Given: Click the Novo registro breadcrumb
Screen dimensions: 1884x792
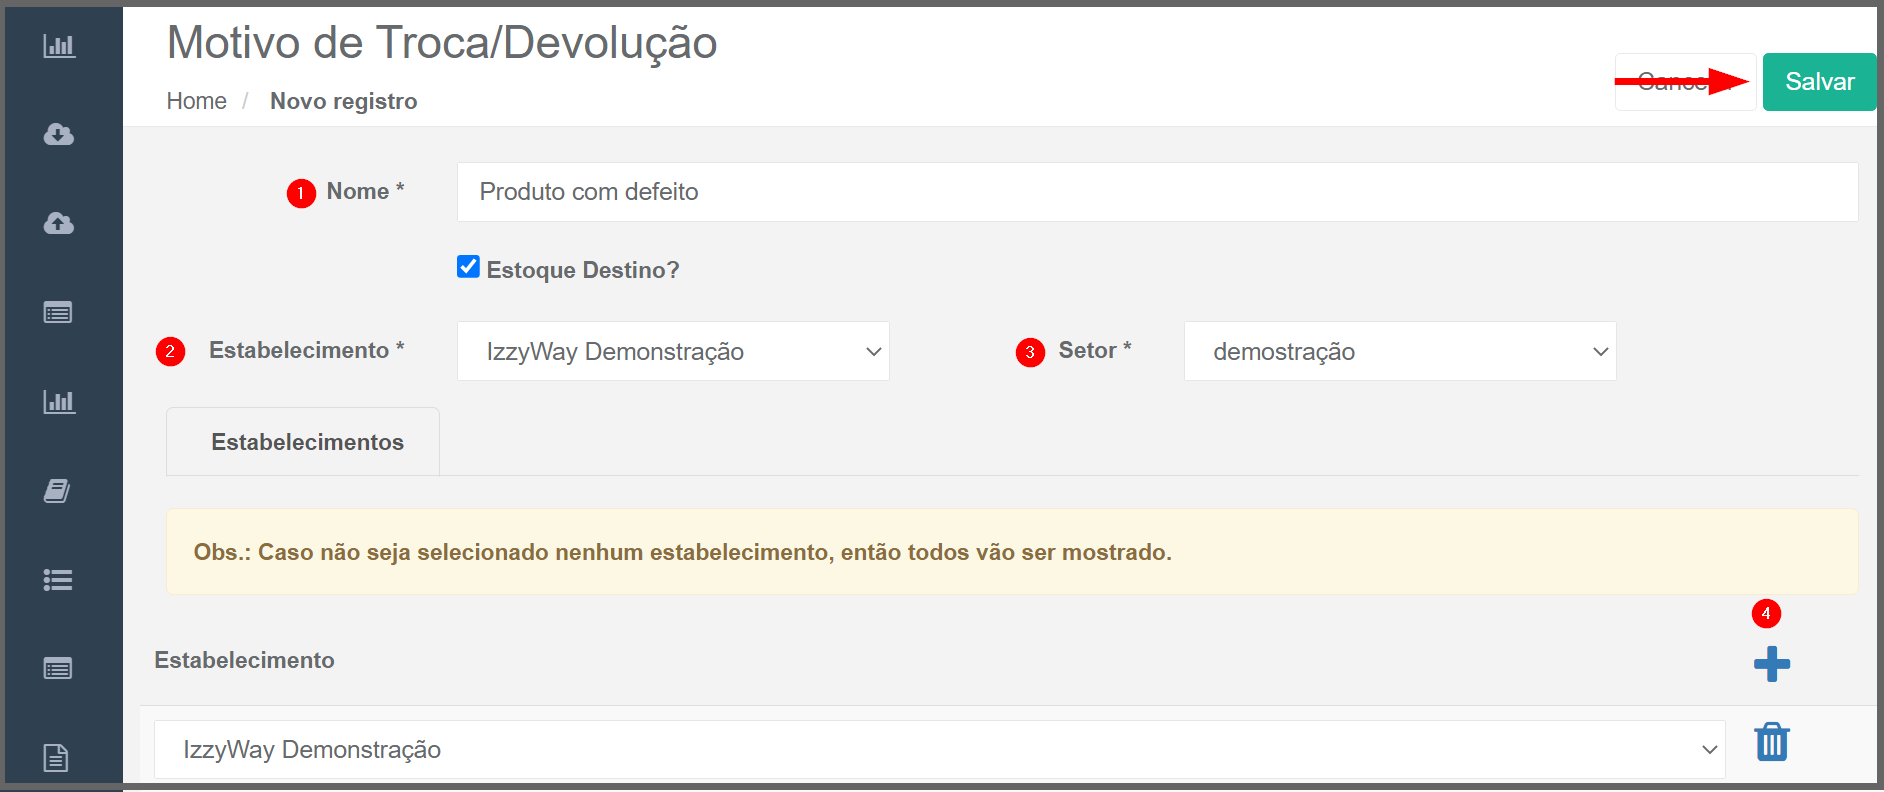Looking at the screenshot, I should click(x=344, y=101).
